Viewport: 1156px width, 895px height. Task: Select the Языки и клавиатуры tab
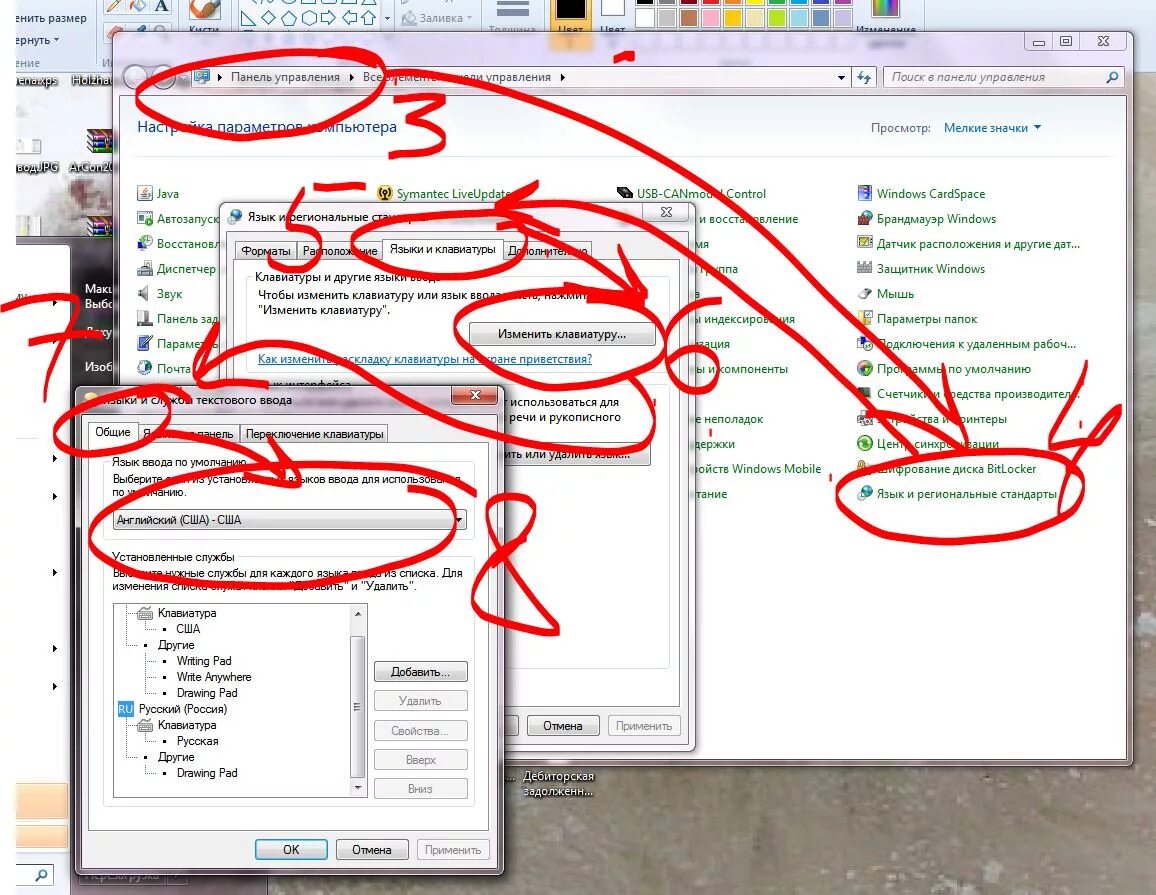click(x=442, y=249)
